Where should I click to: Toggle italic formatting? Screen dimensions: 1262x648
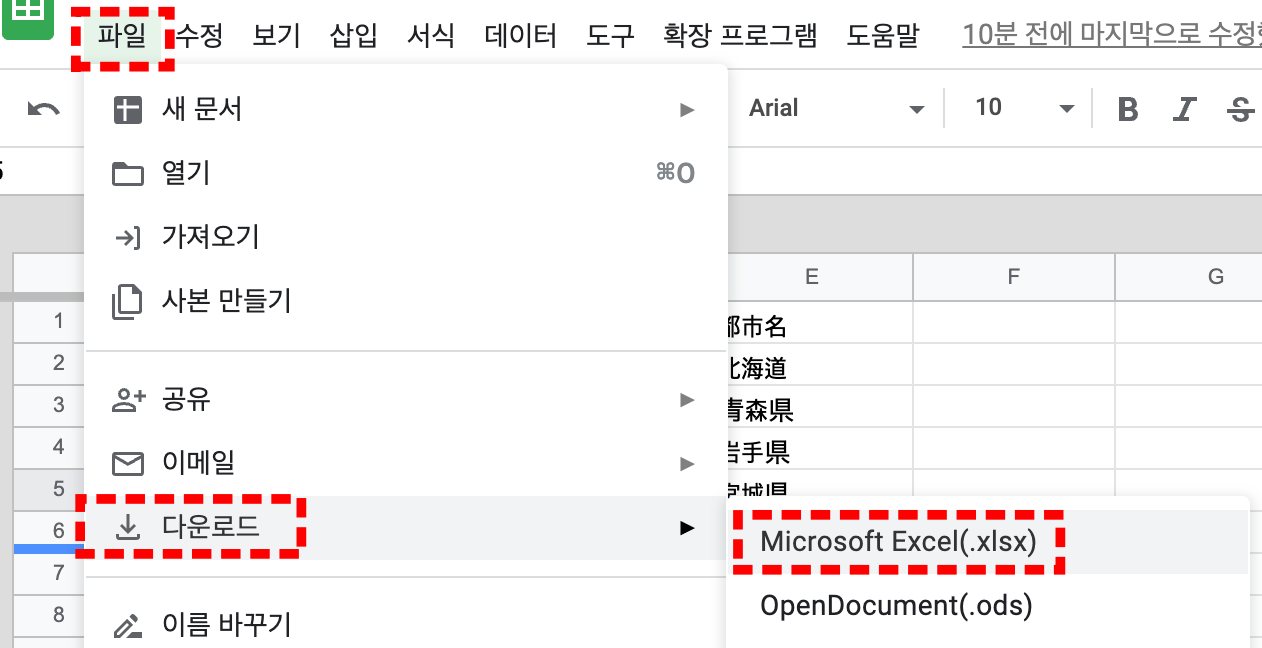point(1185,109)
